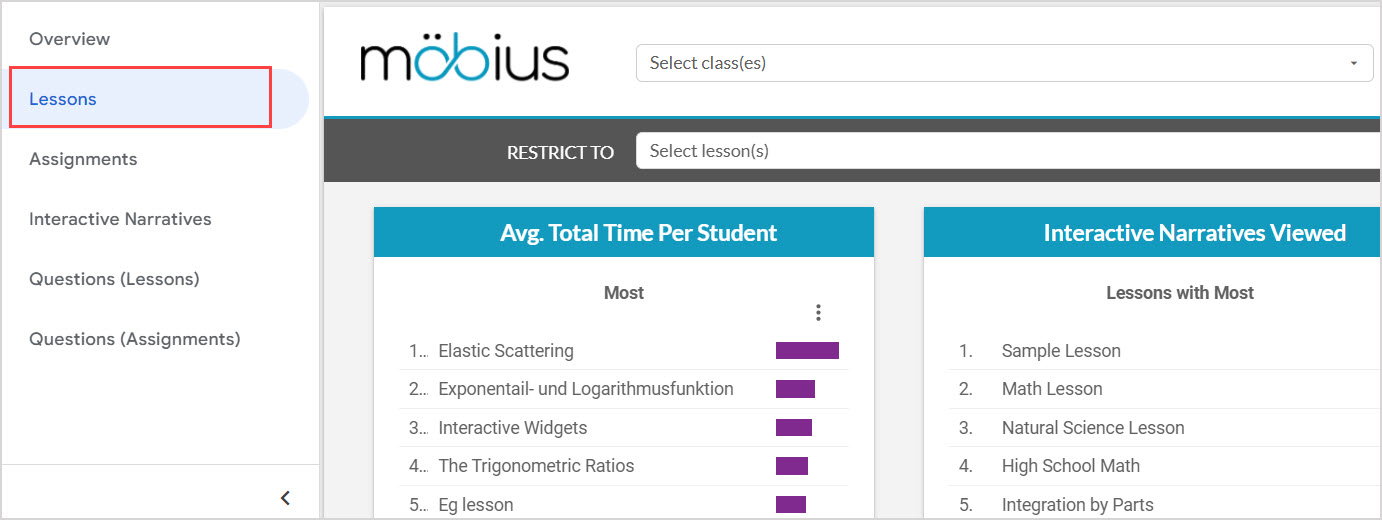
Task: Open the Select lesson(s) dropdown
Action: [x=1008, y=151]
